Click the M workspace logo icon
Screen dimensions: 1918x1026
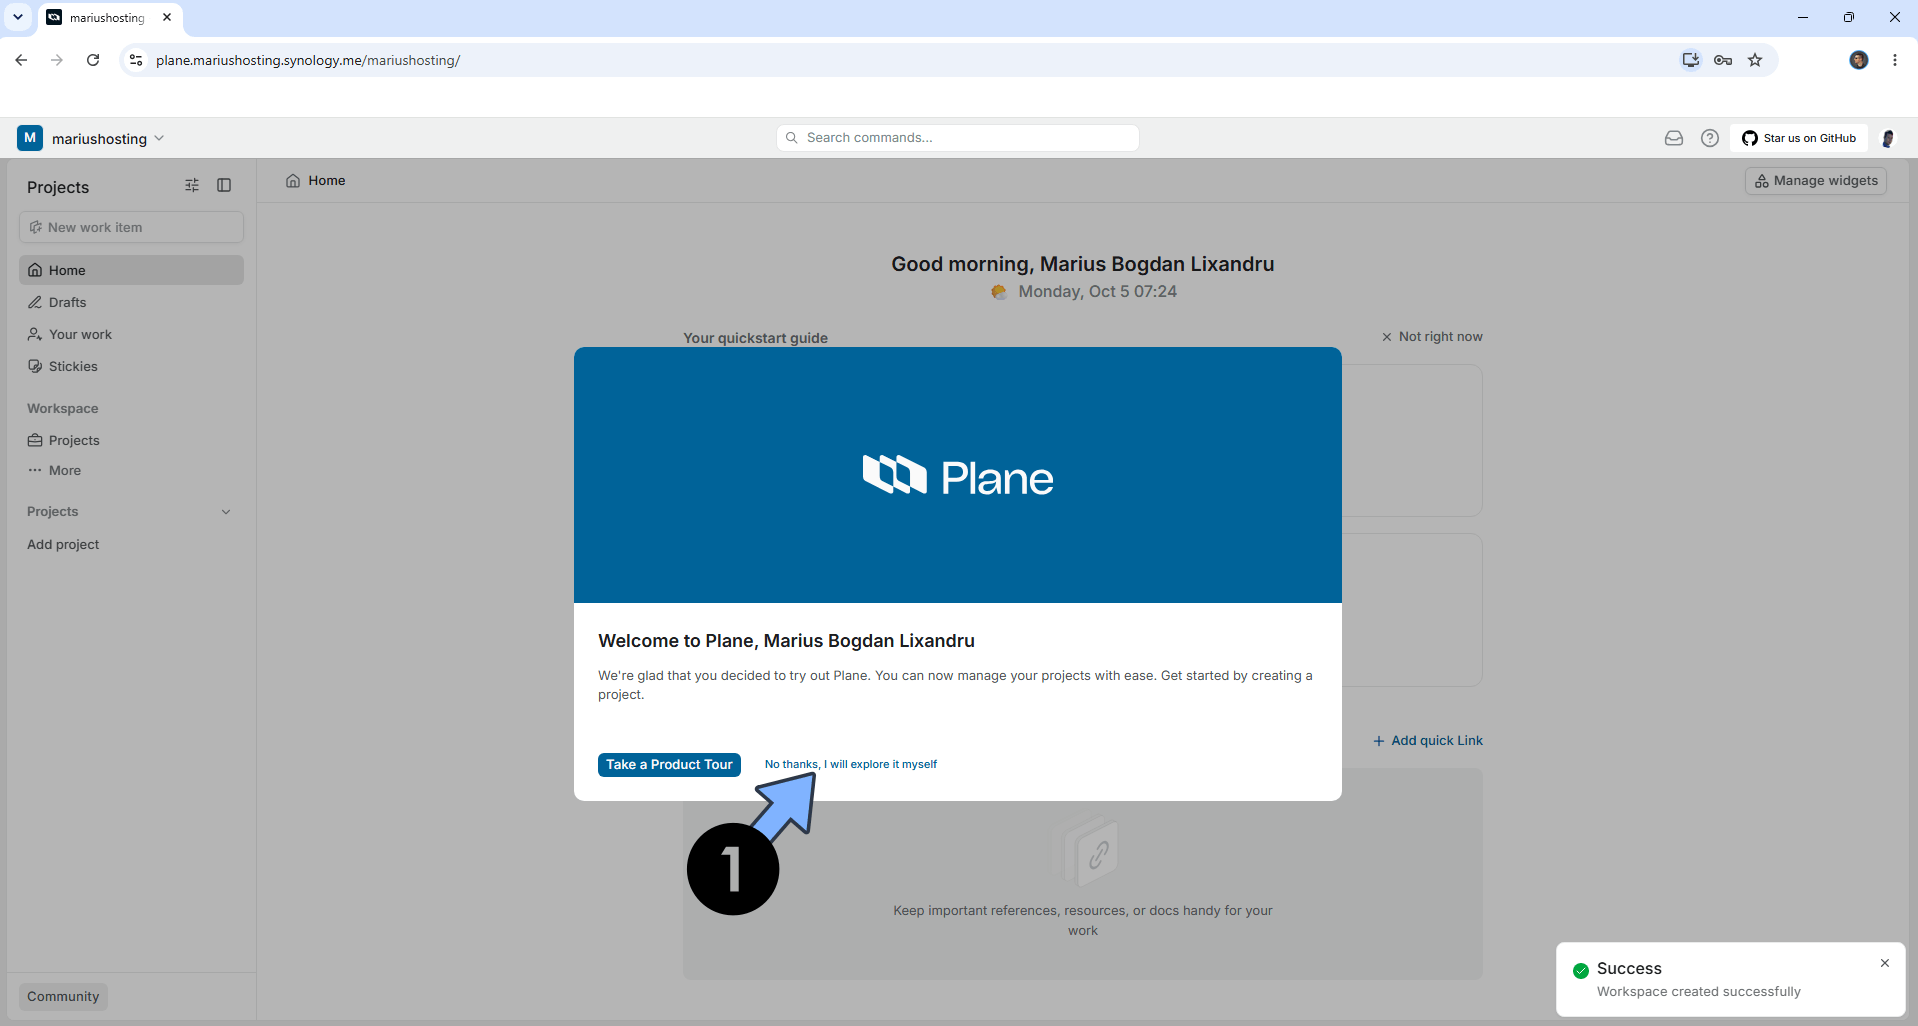30,138
